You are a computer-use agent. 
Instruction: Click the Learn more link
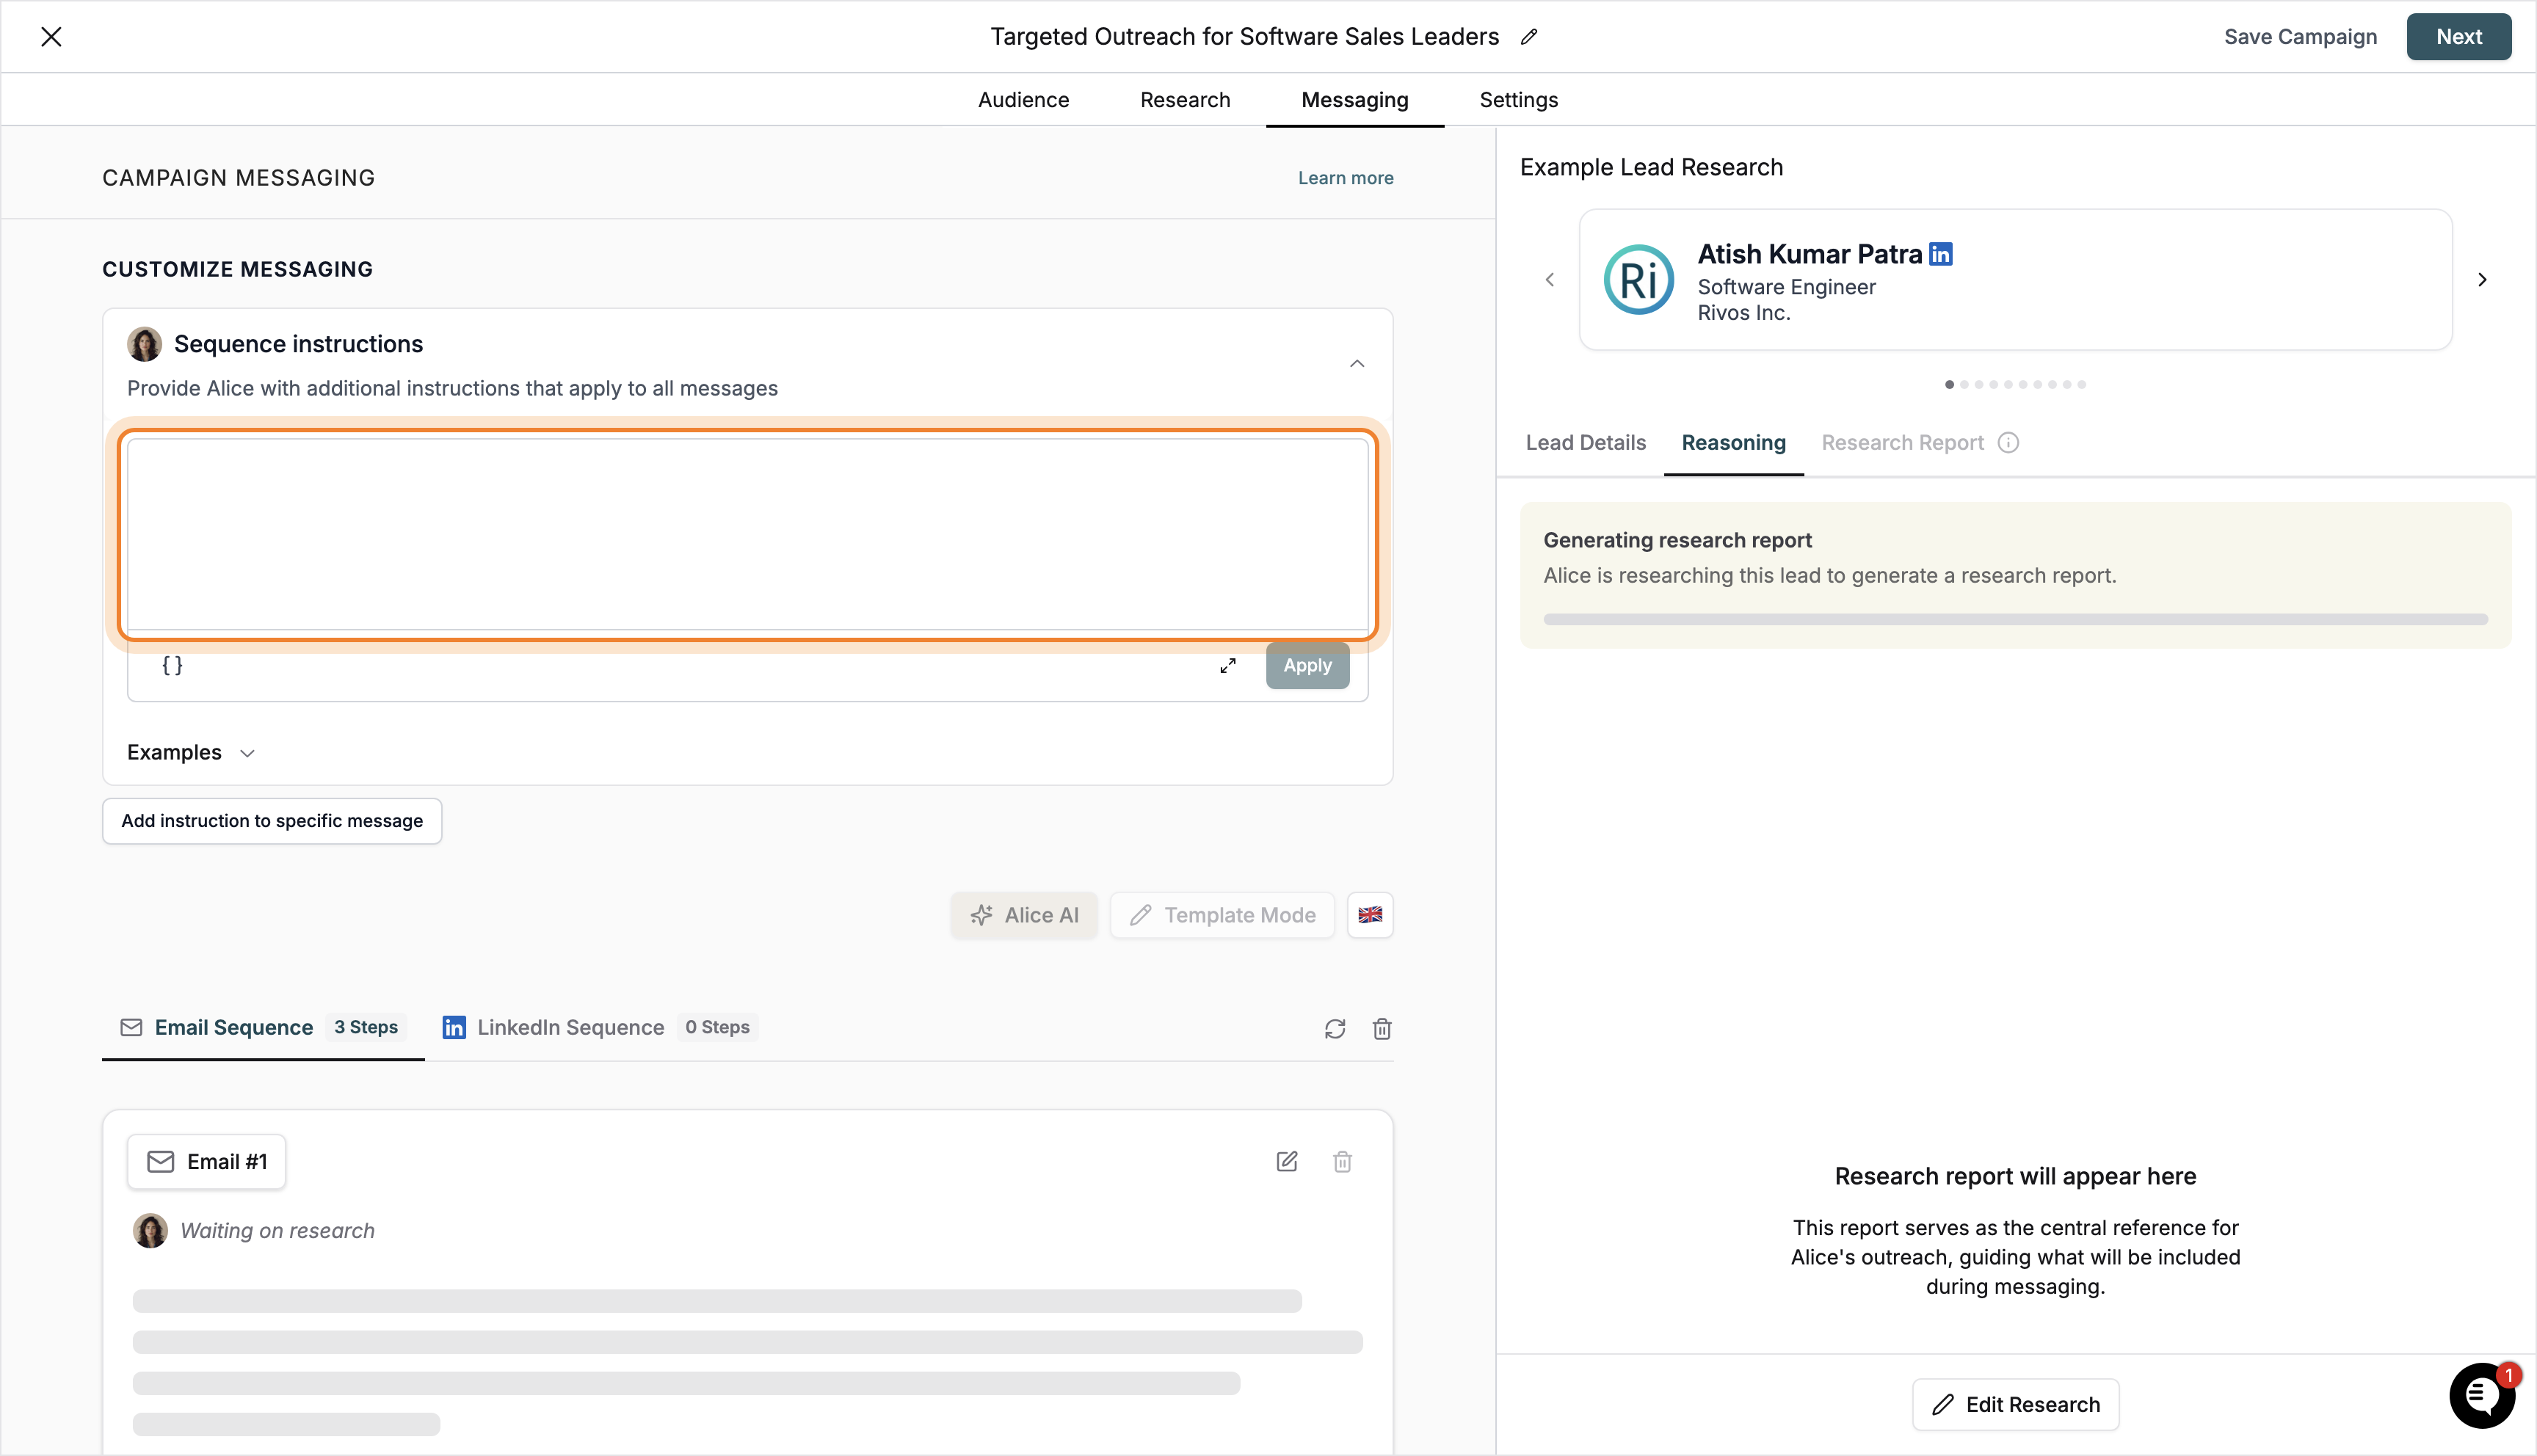coord(1345,178)
